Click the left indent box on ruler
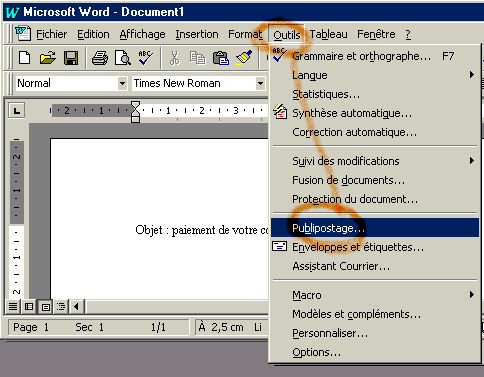 135,119
